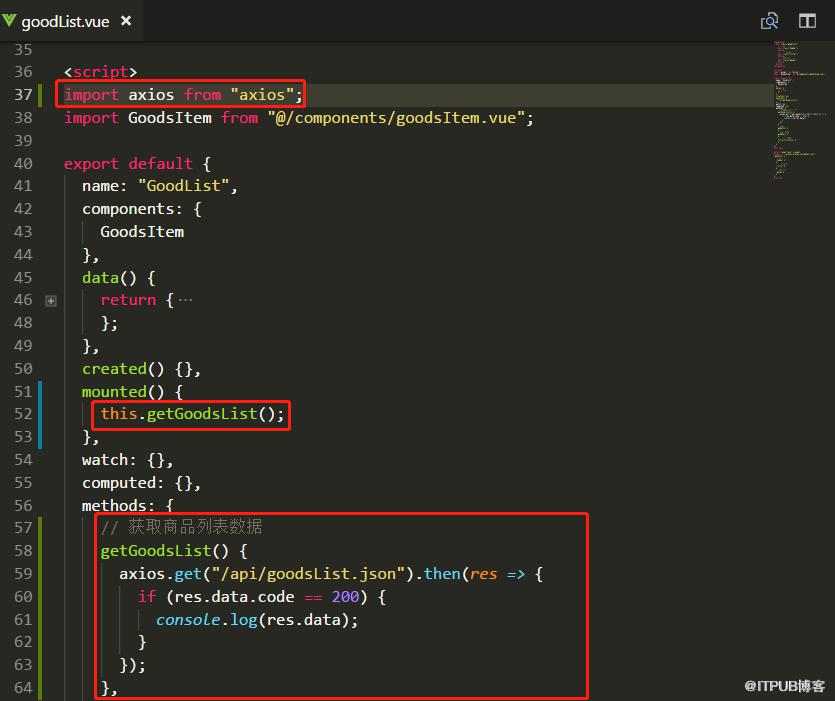835x701 pixels.
Task: Click the folded code ellipsis after return {
Action: coord(185,300)
